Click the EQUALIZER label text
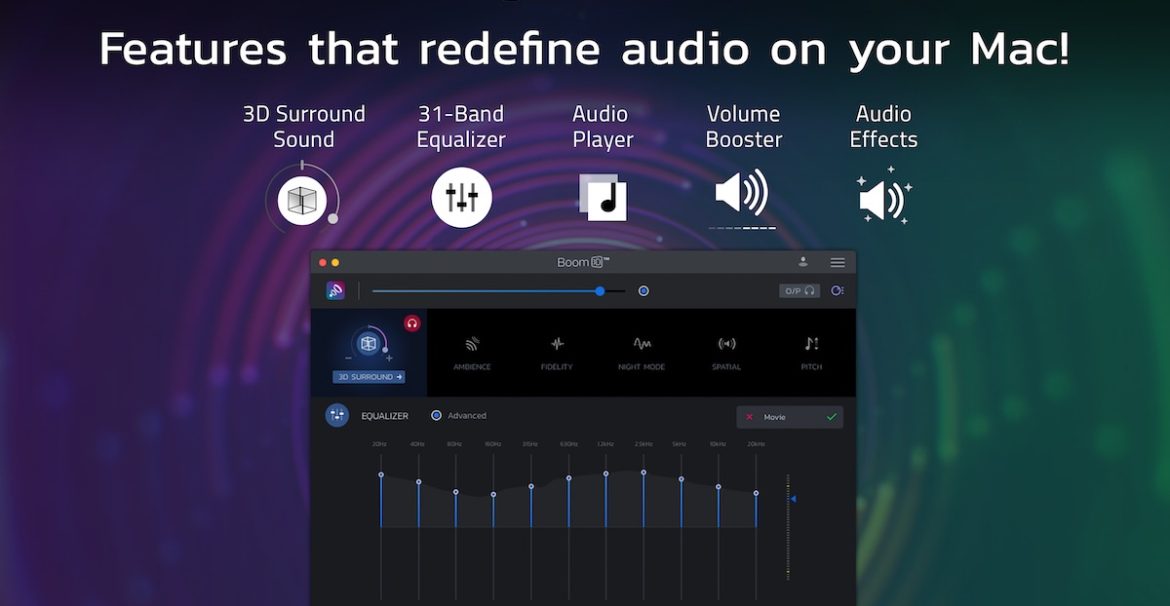 (385, 416)
